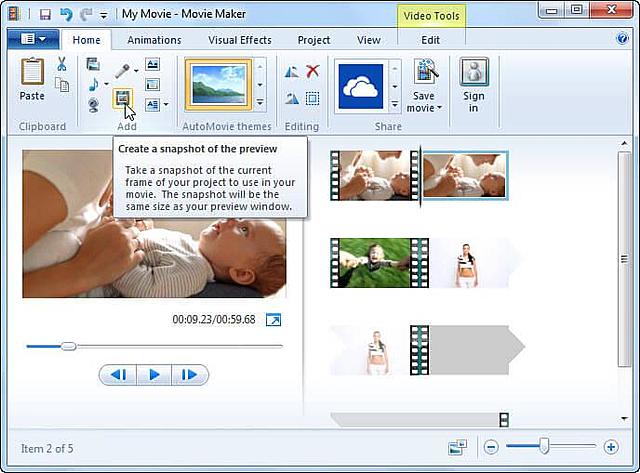
Task: Zoom in with plus button
Action: 611,447
